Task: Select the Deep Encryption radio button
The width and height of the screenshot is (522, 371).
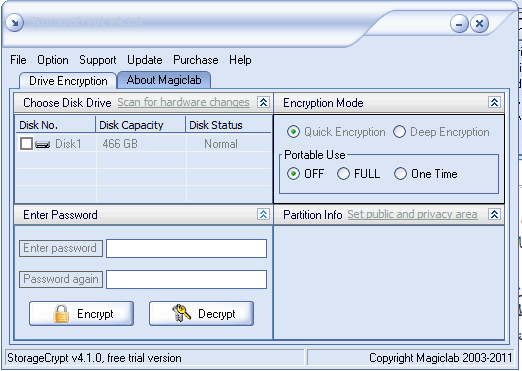Action: (399, 132)
